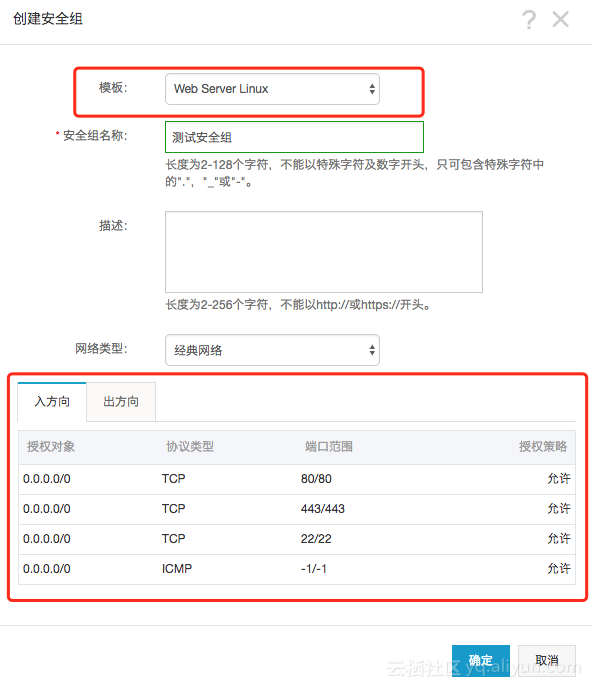Click the 授权对象 column header
Image resolution: width=592 pixels, height=688 pixels.
tap(51, 447)
